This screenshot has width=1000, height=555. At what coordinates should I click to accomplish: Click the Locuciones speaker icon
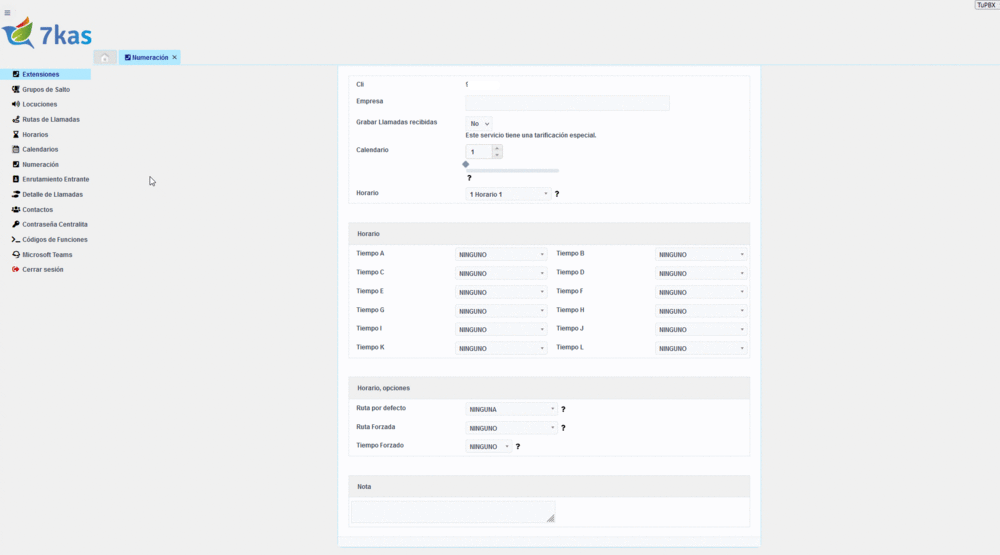click(16, 104)
